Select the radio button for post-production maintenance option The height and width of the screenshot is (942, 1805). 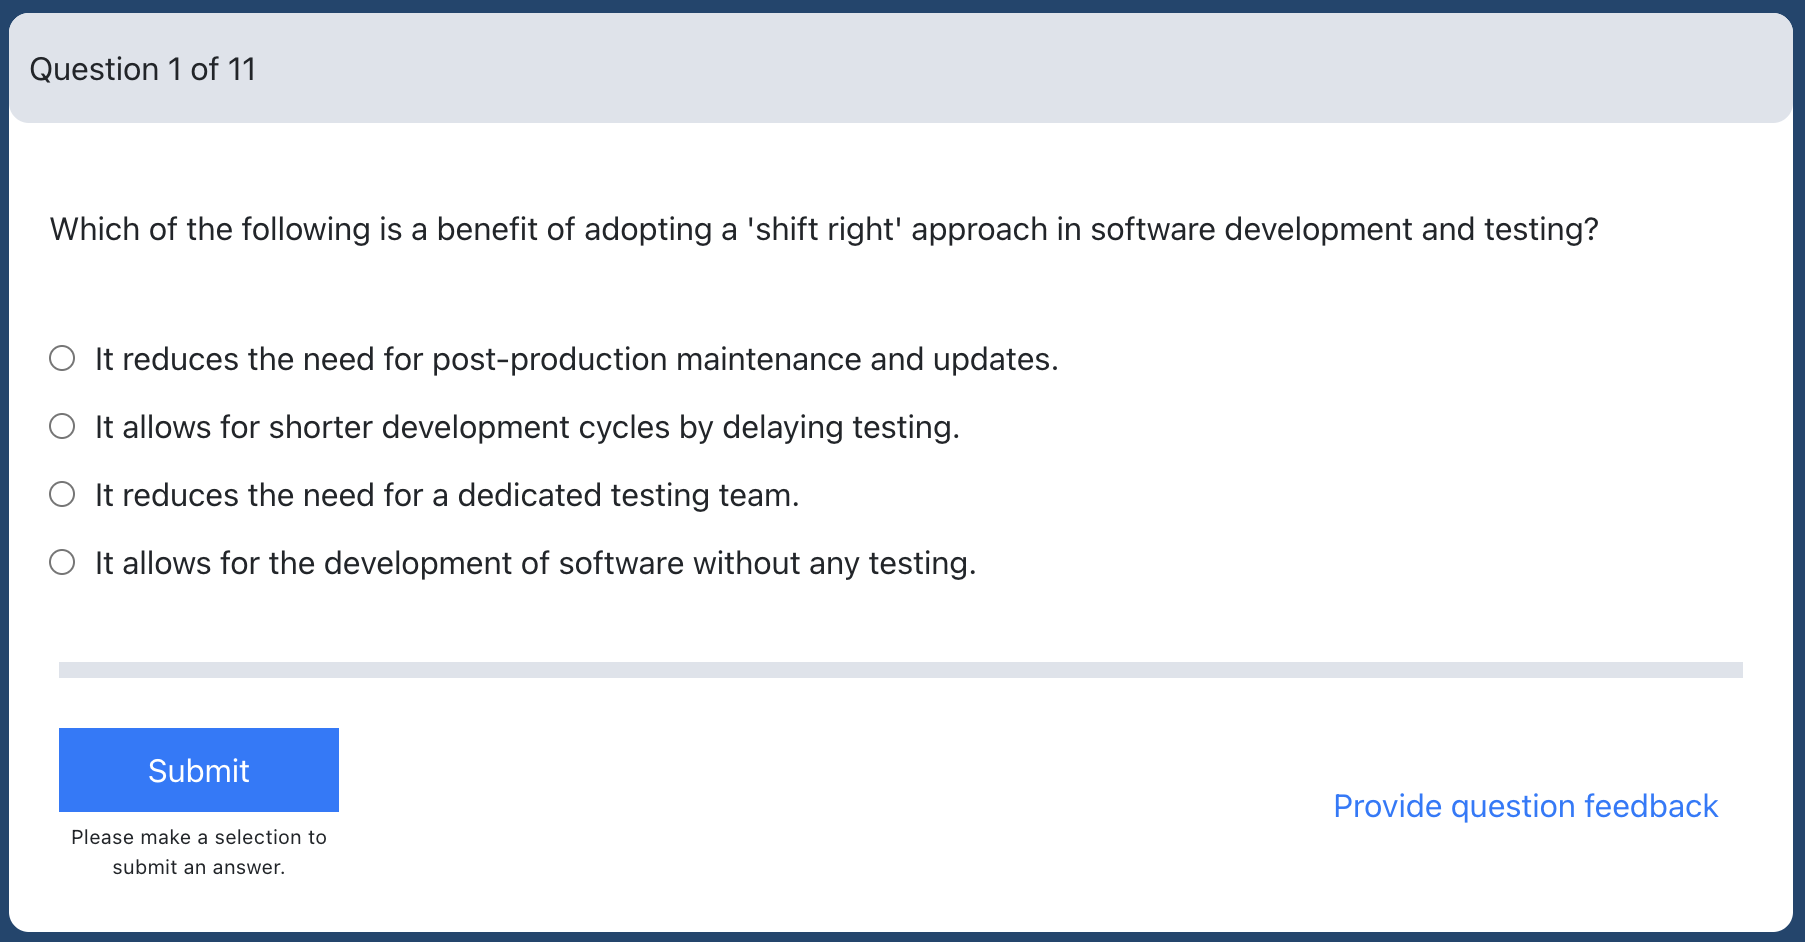coord(62,358)
